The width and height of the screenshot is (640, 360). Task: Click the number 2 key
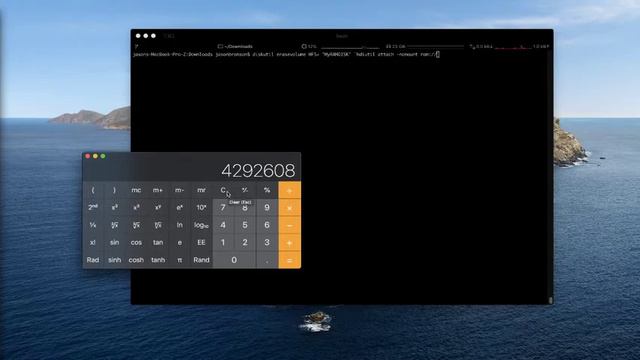pyautogui.click(x=245, y=242)
